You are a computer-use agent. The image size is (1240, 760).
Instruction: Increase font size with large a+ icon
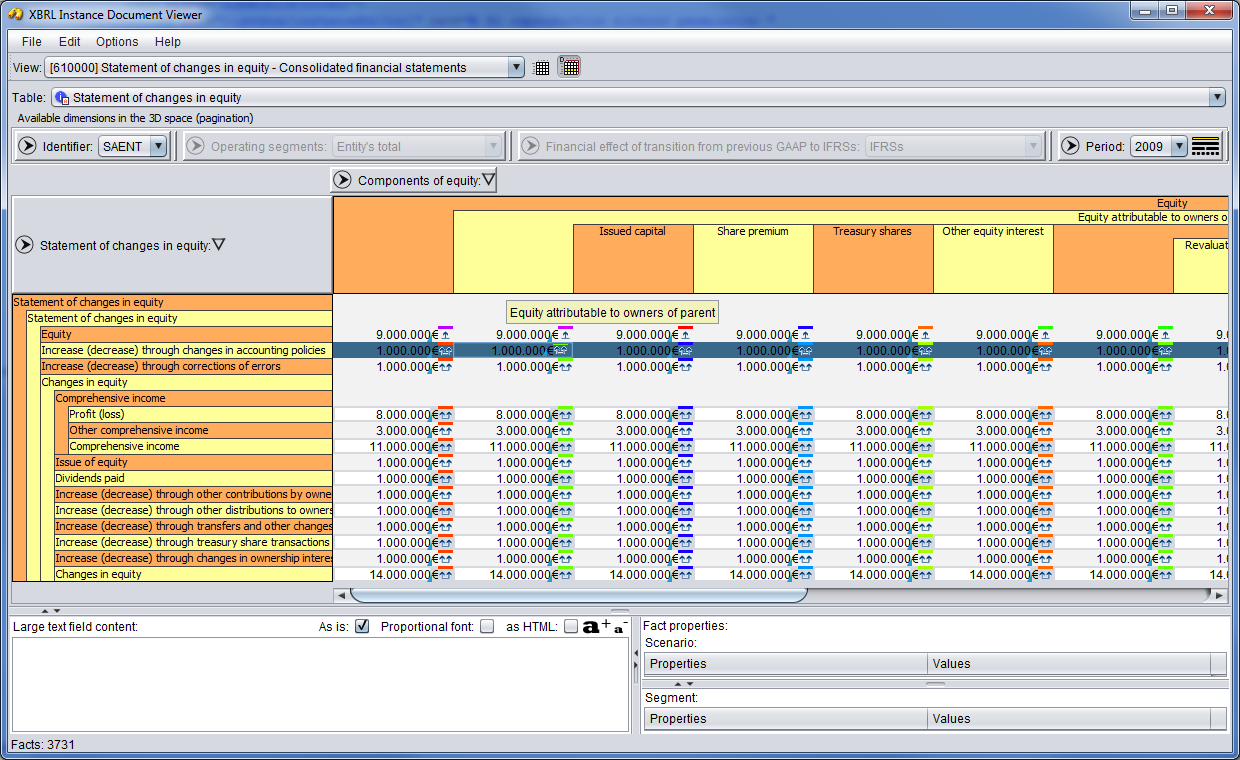(x=596, y=626)
